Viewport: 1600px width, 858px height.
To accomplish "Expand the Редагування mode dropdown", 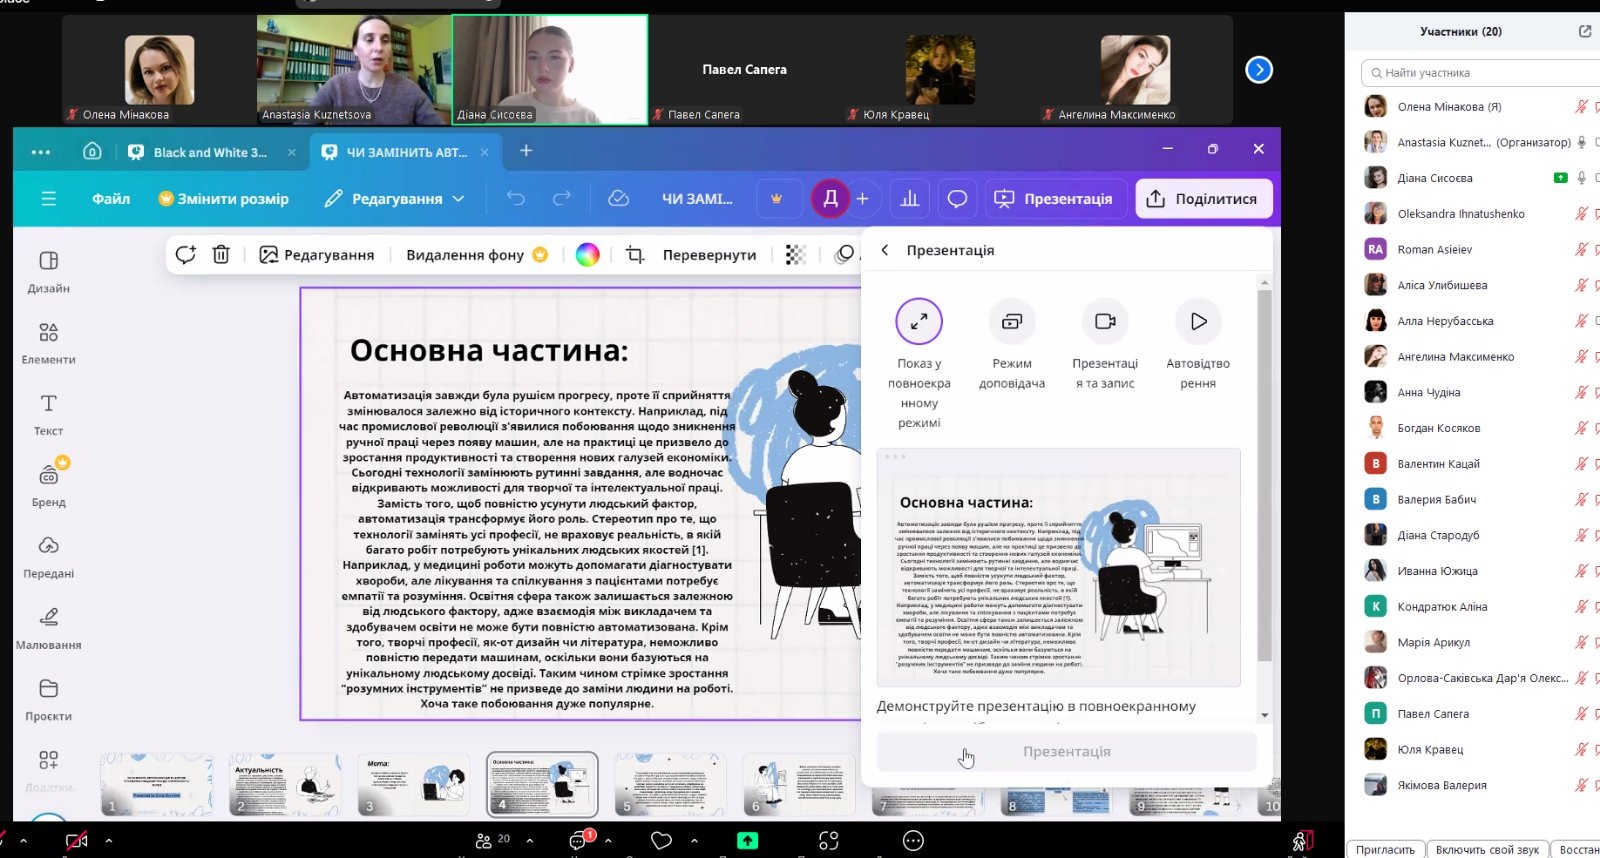I will click(x=395, y=199).
